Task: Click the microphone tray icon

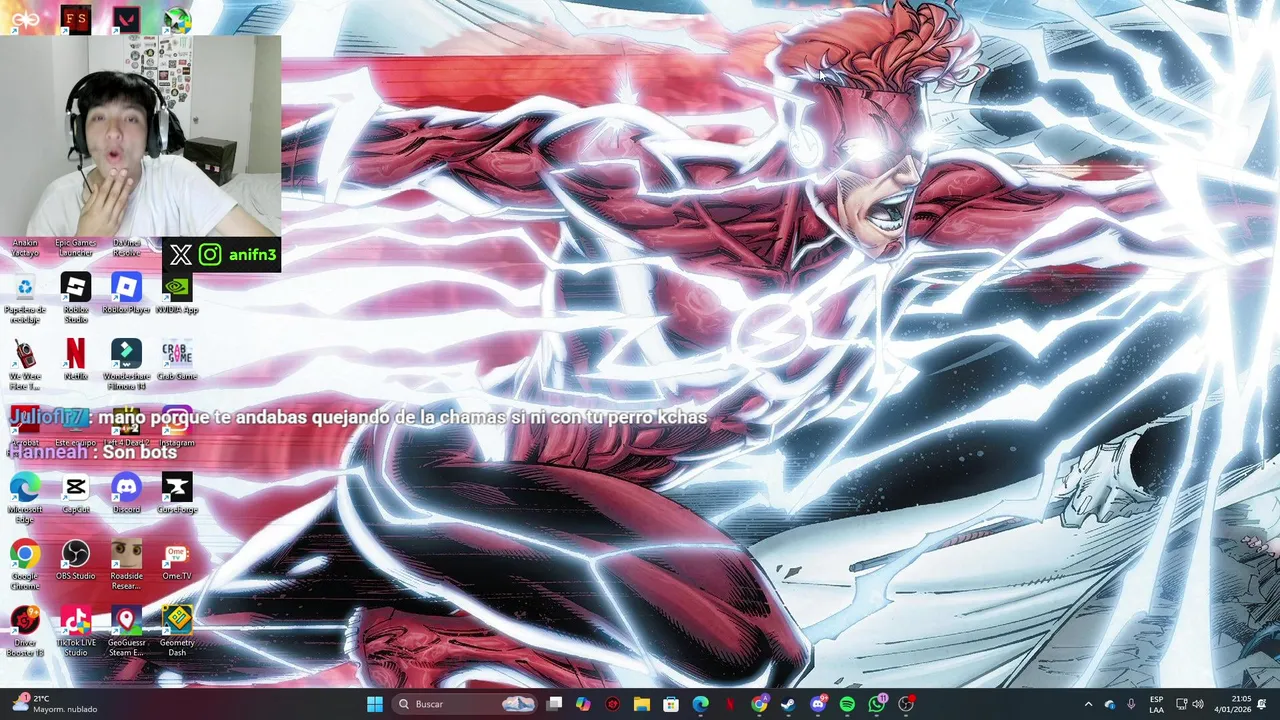Action: coord(1131,704)
